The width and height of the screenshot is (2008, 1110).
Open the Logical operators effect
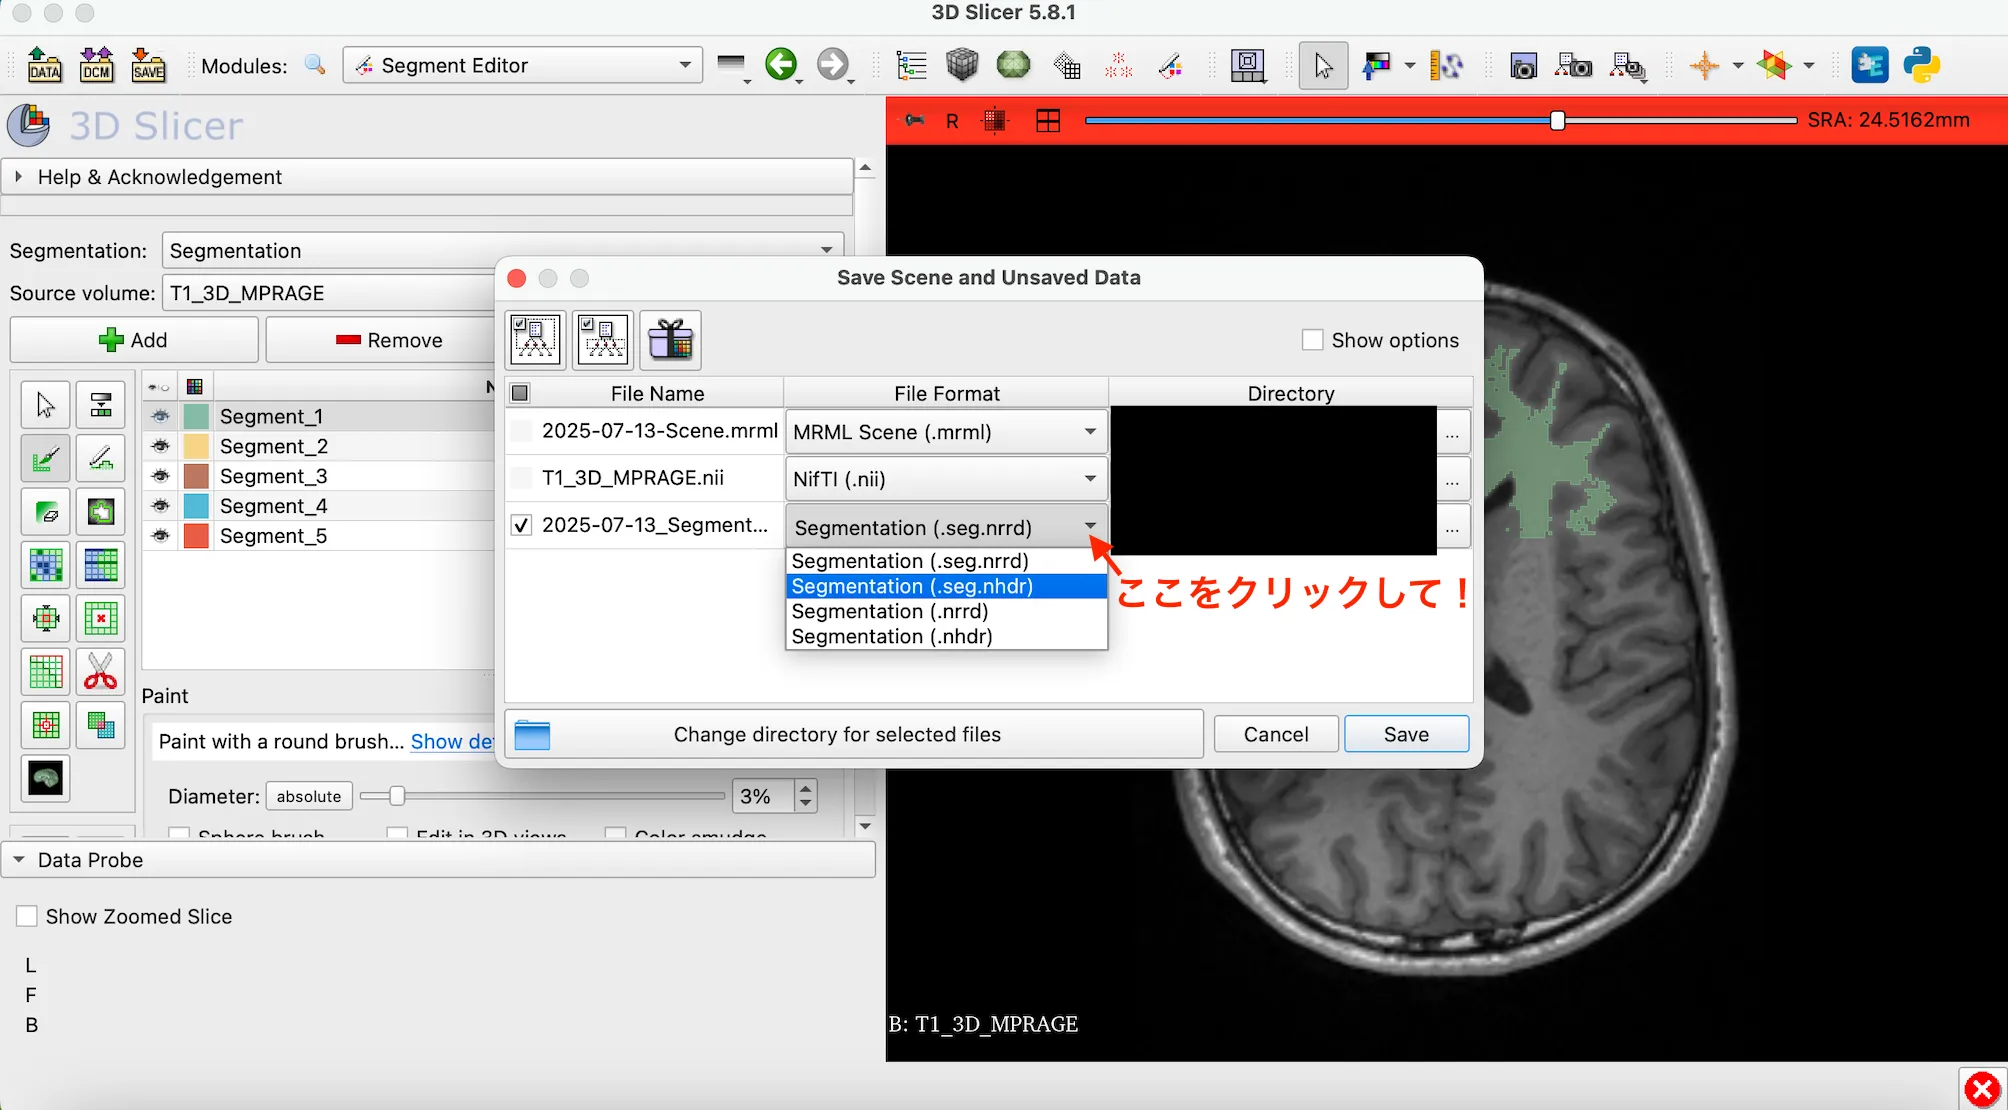101,725
